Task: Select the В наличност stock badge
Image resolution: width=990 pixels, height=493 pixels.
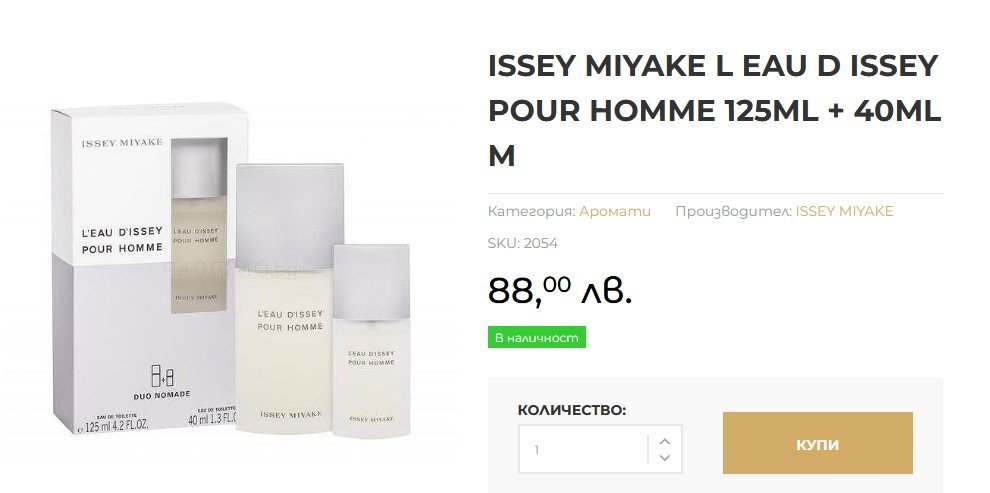Action: click(537, 337)
